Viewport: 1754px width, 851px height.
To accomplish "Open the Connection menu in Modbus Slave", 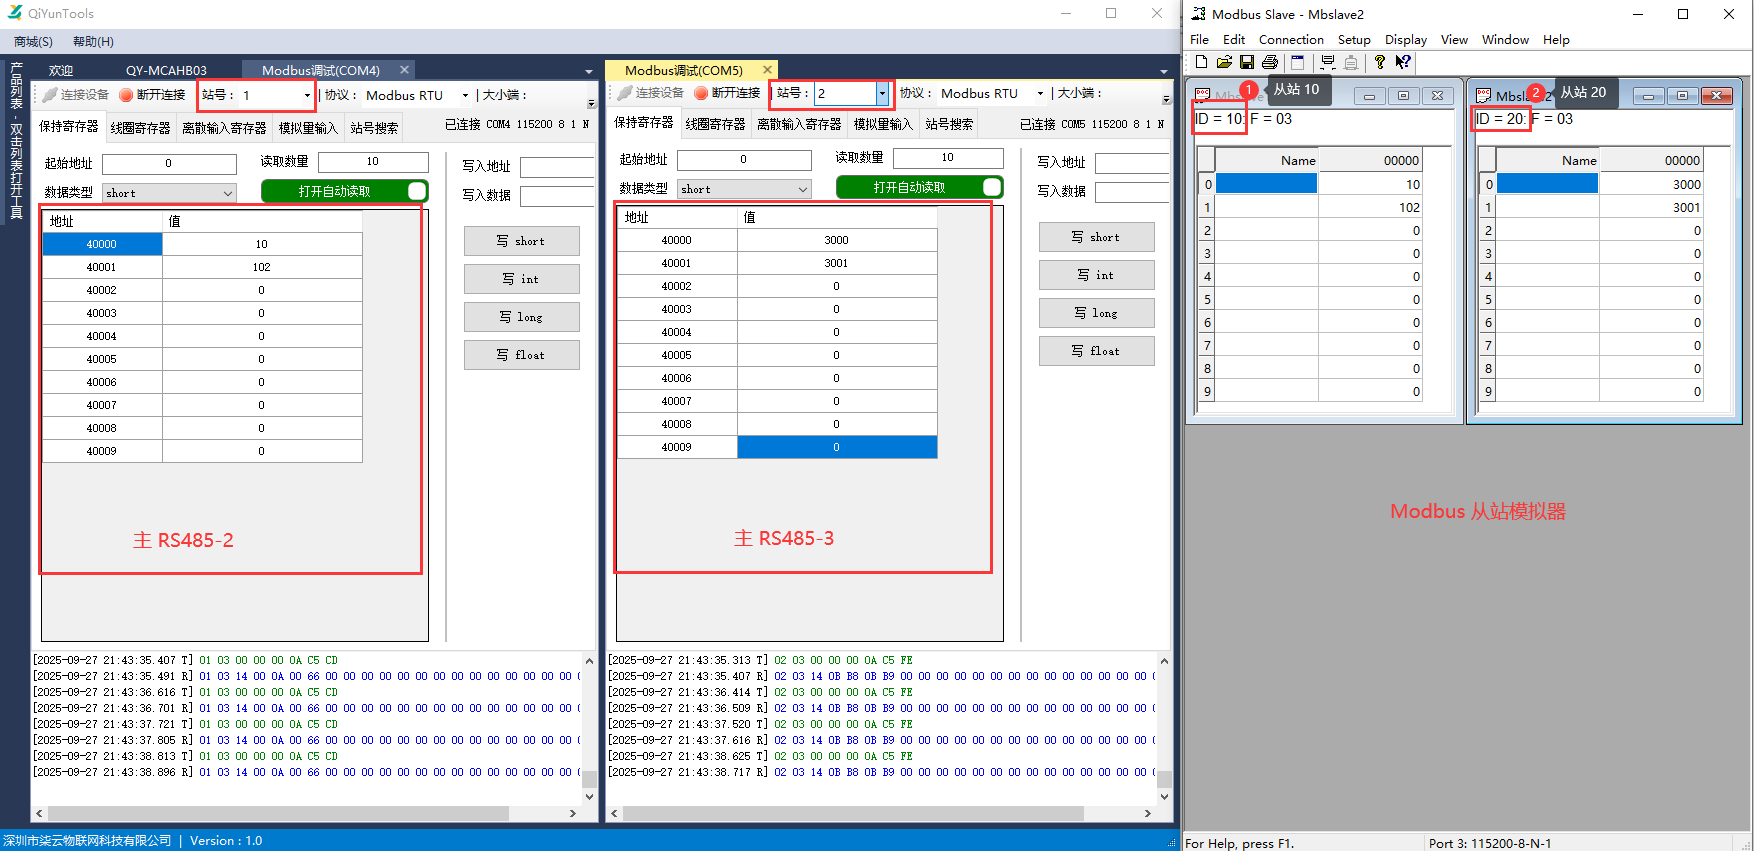I will pyautogui.click(x=1290, y=40).
